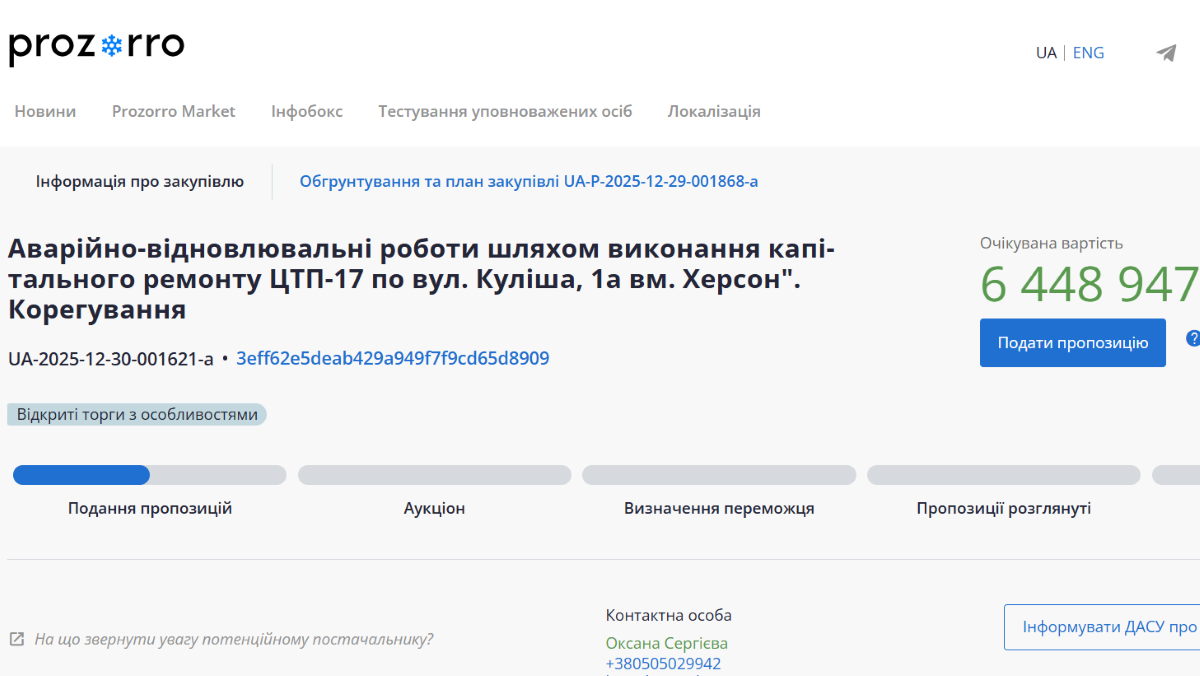
Task: Click the tender hash 3eff62e5deab link
Action: point(392,358)
